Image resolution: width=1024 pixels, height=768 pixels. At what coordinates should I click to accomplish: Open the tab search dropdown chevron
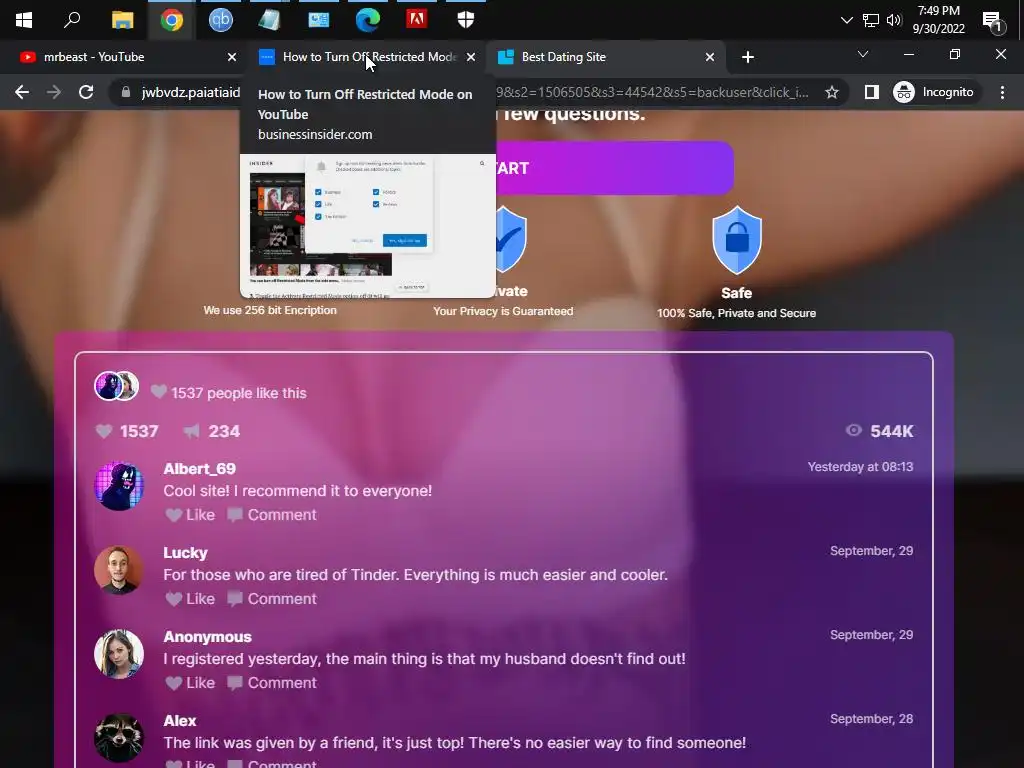pyautogui.click(x=863, y=54)
